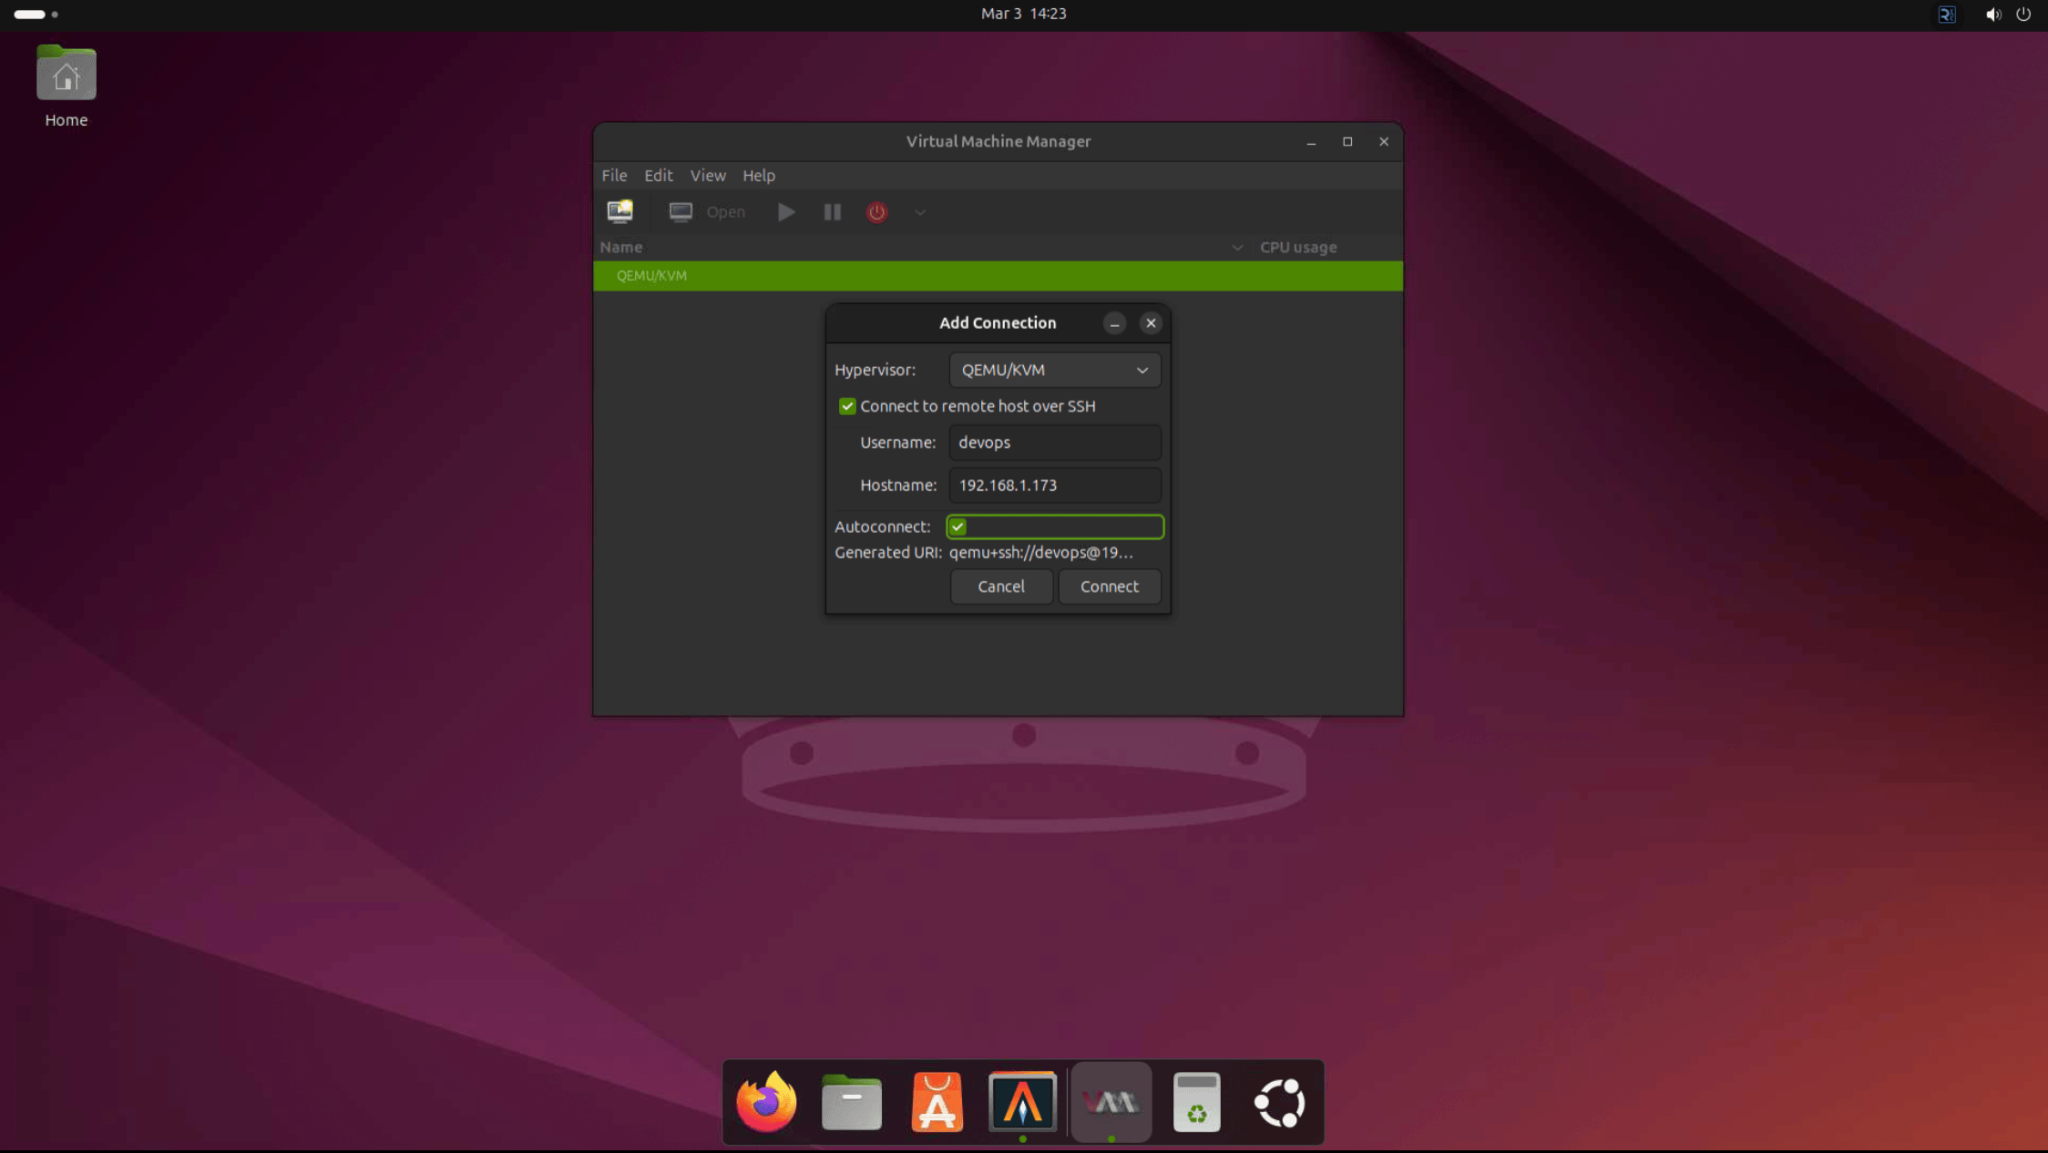
Task: Open the View menu
Action: coord(707,175)
